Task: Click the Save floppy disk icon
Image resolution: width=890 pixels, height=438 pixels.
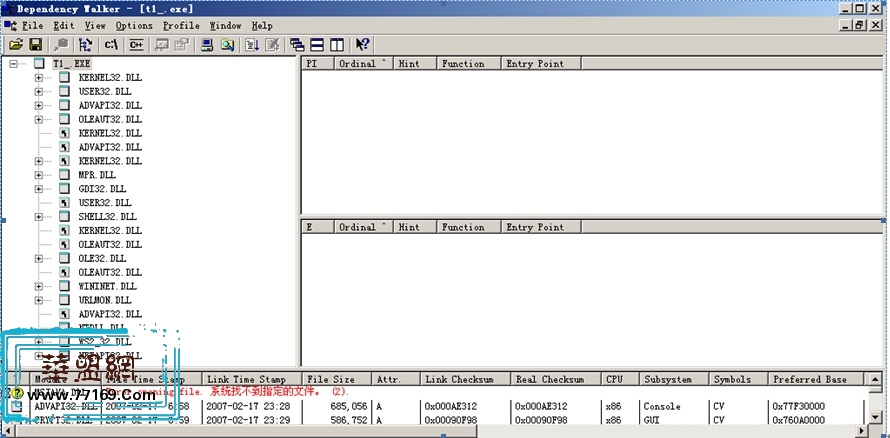Action: tap(35, 44)
